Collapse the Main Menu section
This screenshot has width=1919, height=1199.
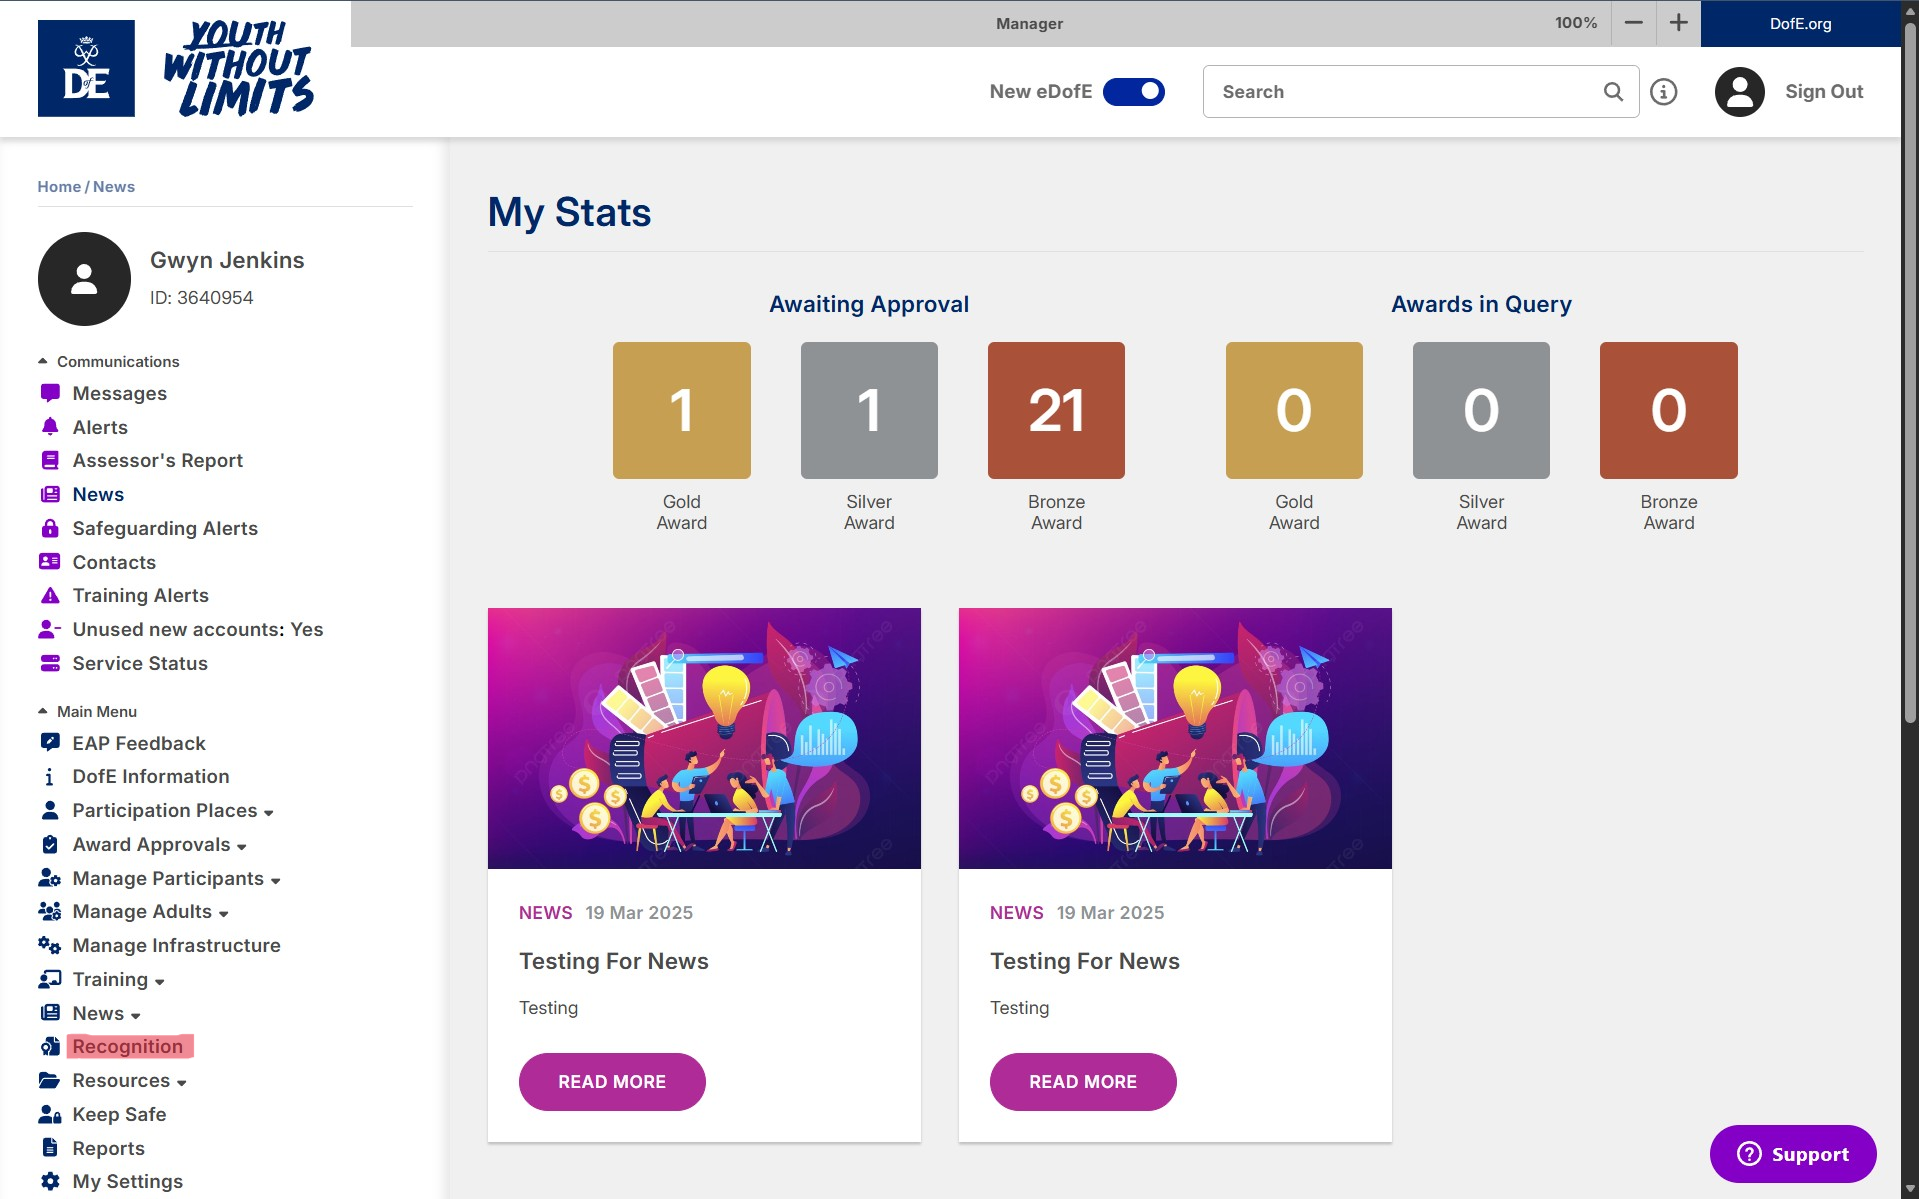coord(43,711)
